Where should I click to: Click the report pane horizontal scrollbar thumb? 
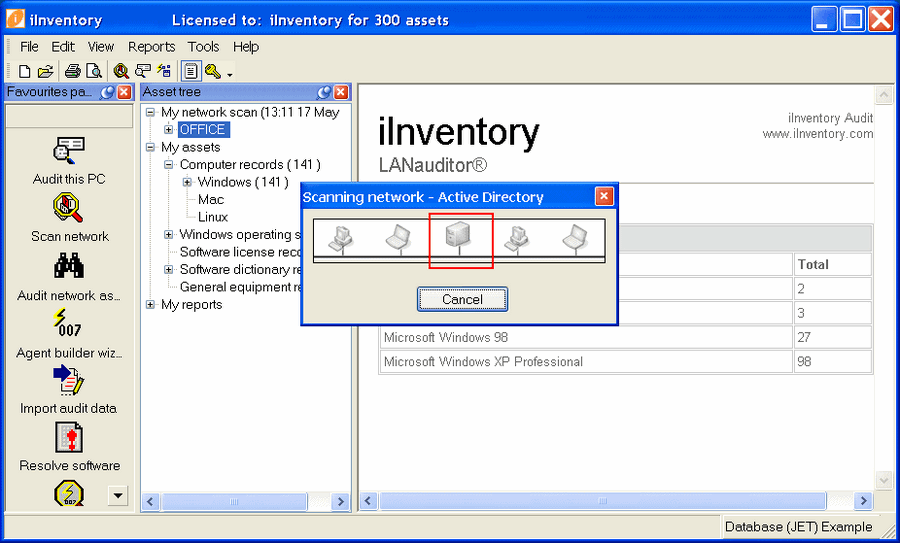tap(602, 501)
